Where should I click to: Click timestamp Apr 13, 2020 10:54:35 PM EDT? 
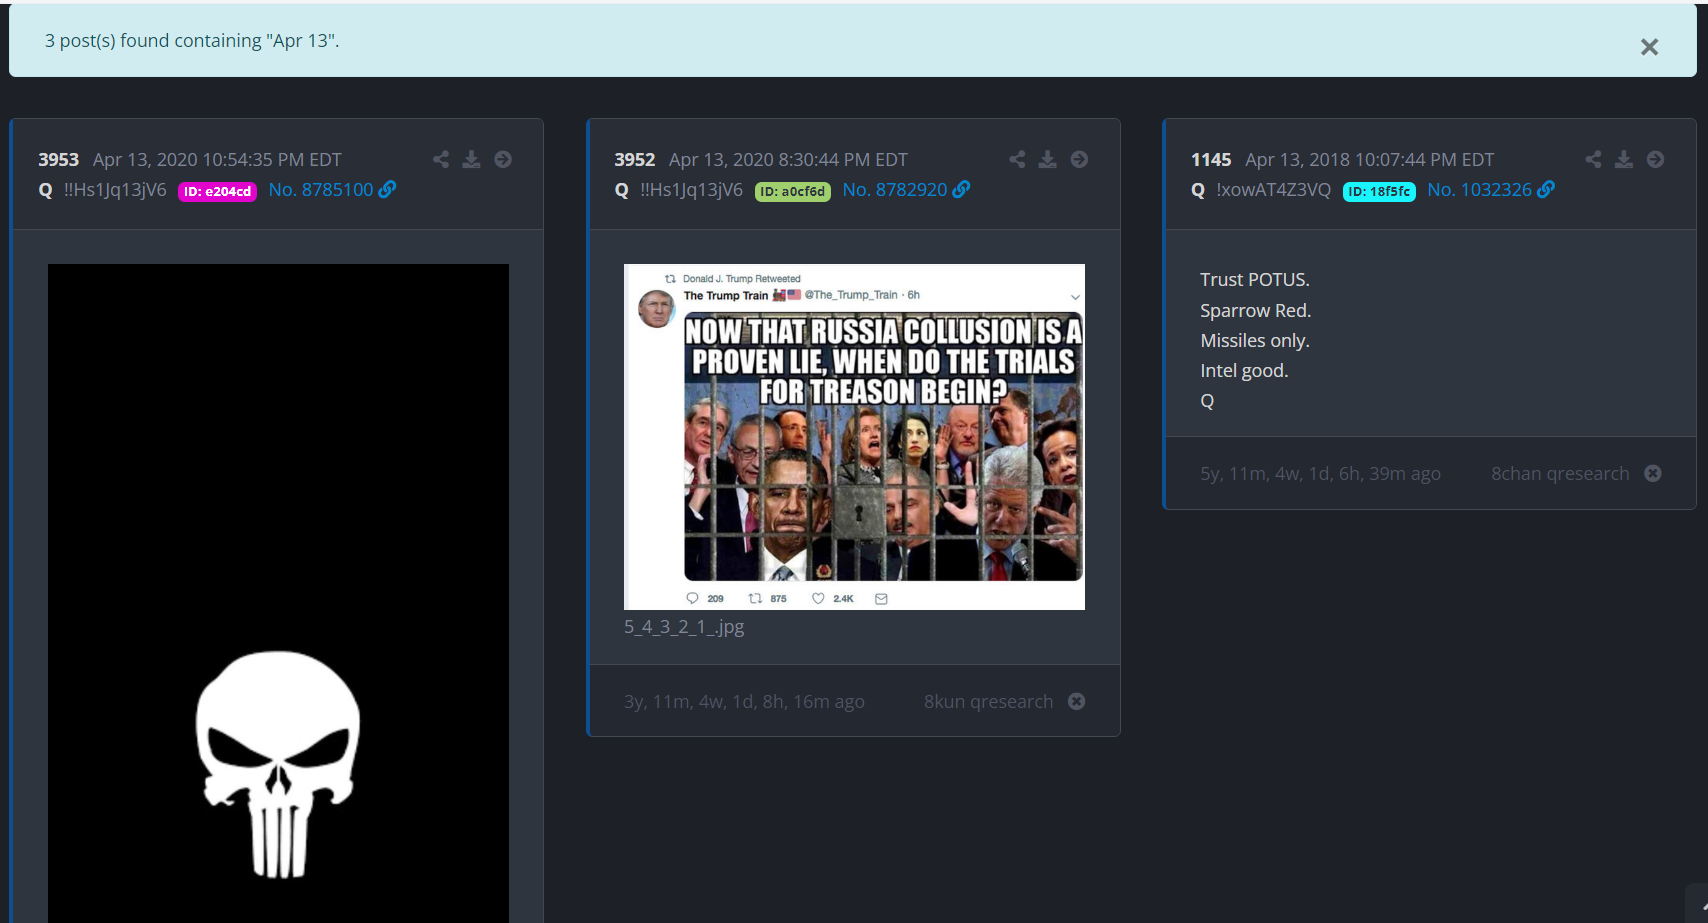pos(217,159)
